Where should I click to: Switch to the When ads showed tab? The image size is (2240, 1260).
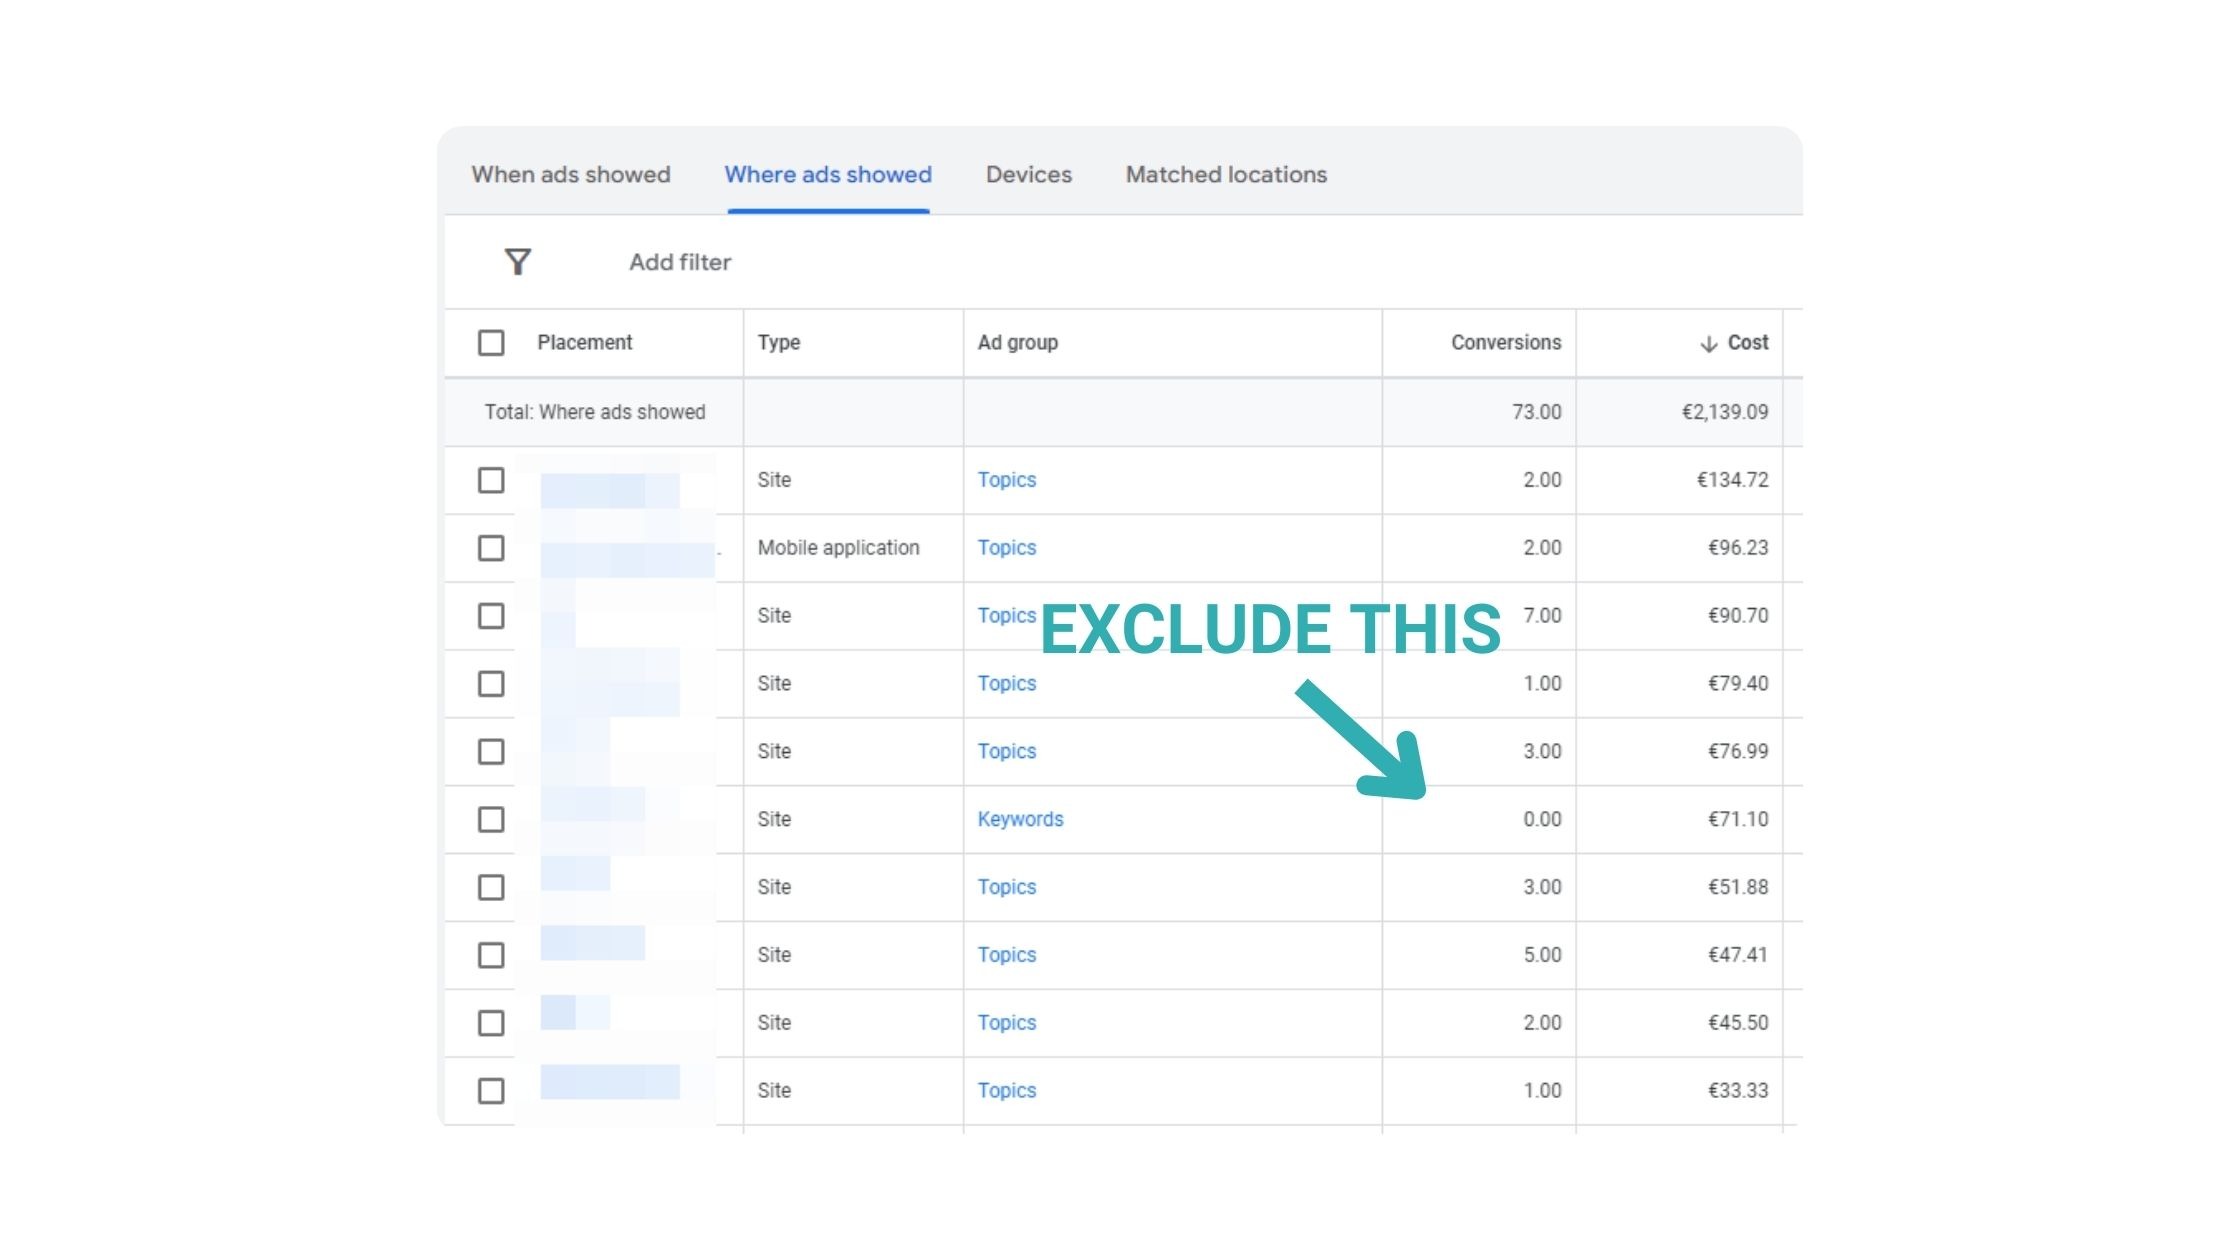(x=571, y=175)
